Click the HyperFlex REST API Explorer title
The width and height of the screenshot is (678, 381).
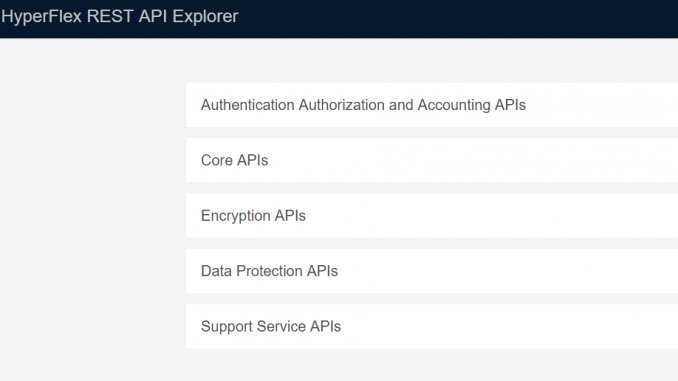click(120, 16)
